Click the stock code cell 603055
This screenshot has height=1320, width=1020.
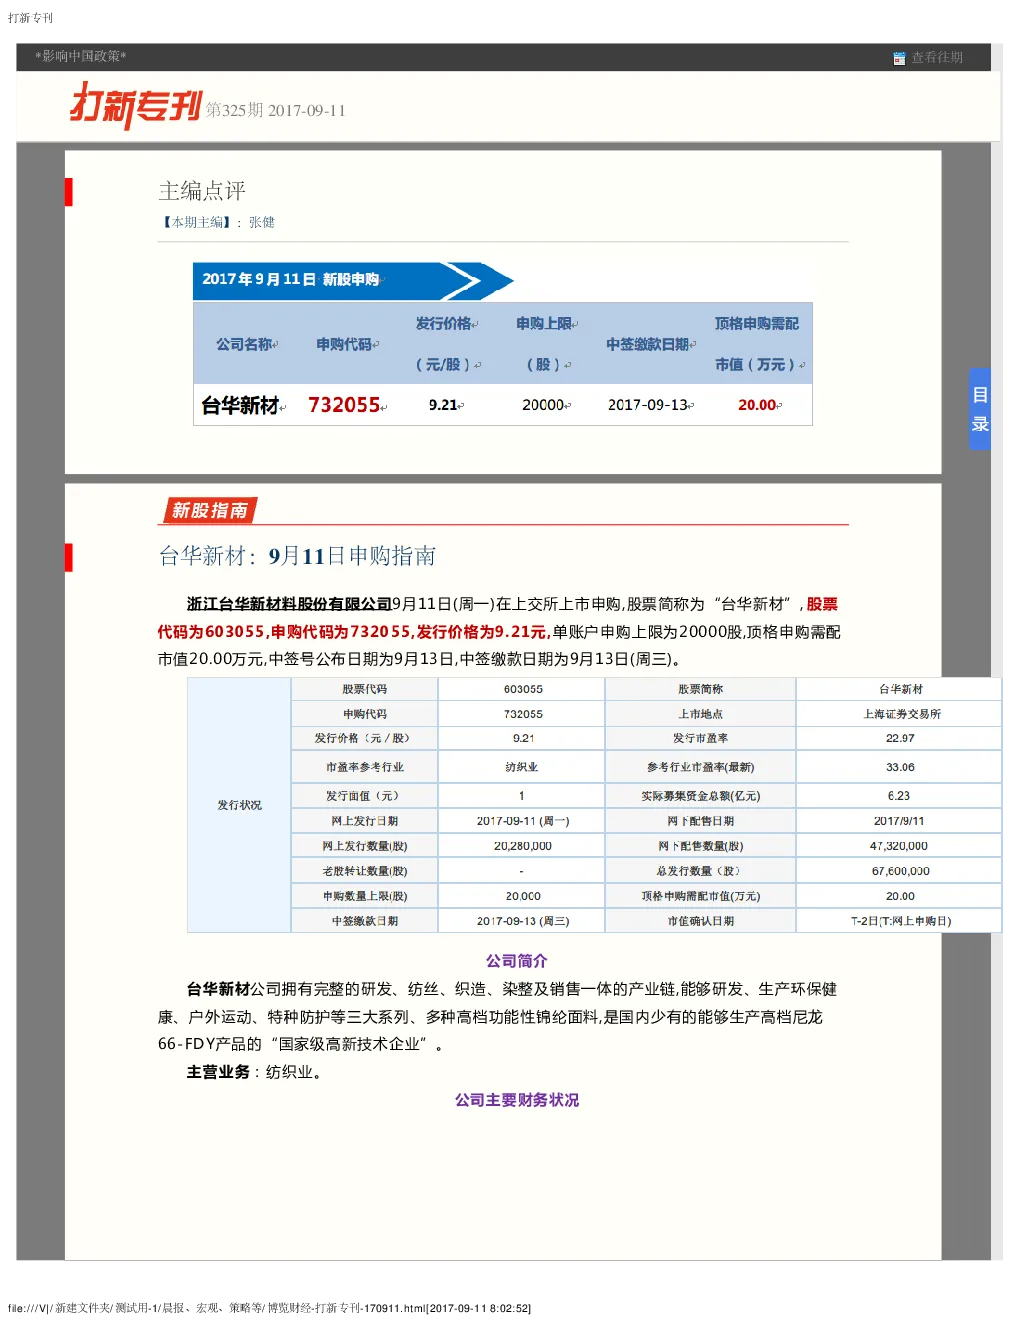point(523,689)
